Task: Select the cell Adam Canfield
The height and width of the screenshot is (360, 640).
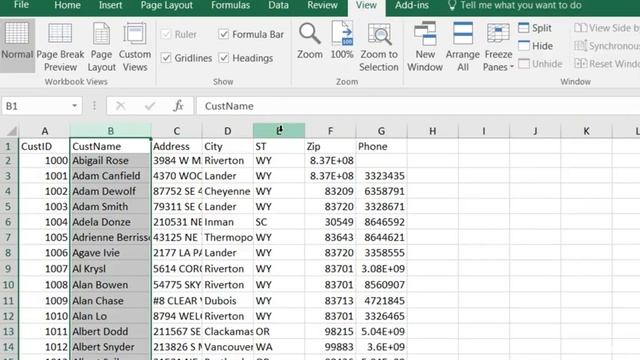Action: tap(110, 176)
